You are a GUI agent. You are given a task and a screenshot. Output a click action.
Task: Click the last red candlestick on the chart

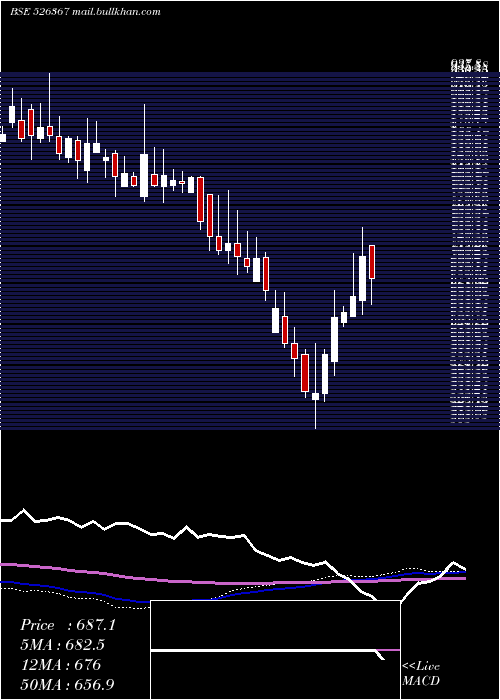[372, 262]
